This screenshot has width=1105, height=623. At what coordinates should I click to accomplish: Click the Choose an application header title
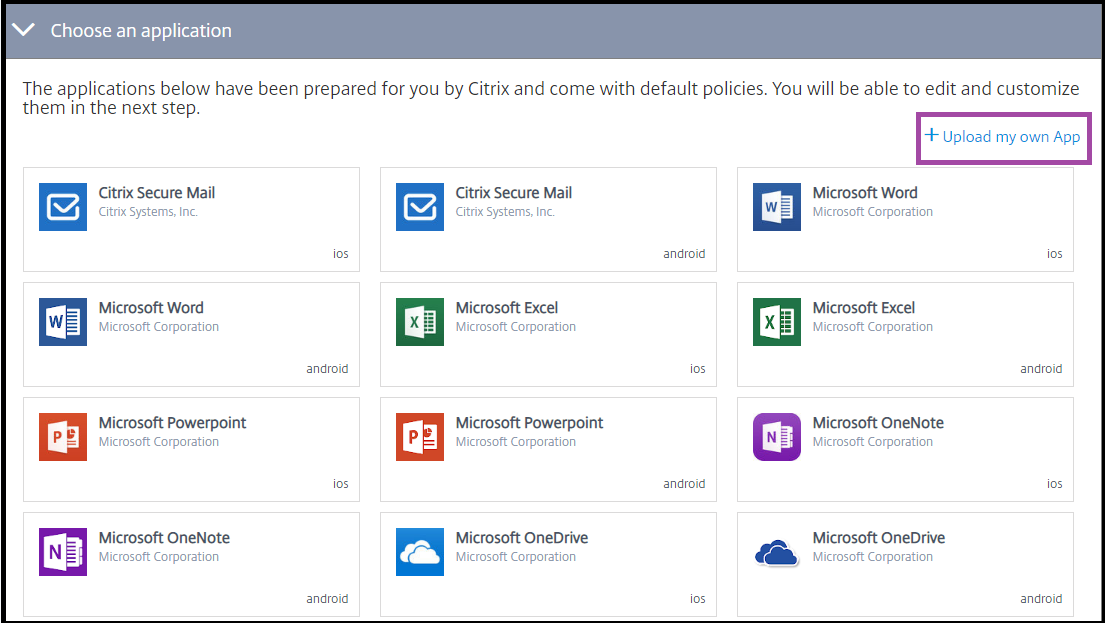pos(141,30)
